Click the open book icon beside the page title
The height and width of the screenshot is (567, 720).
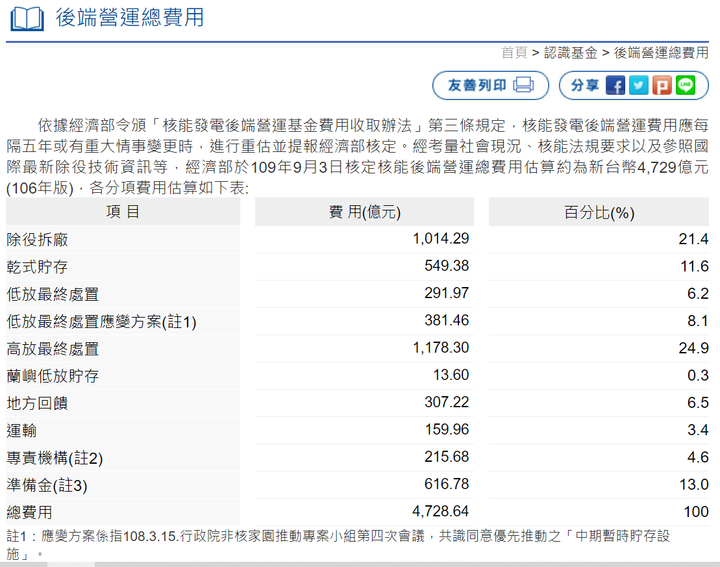[x=27, y=19]
